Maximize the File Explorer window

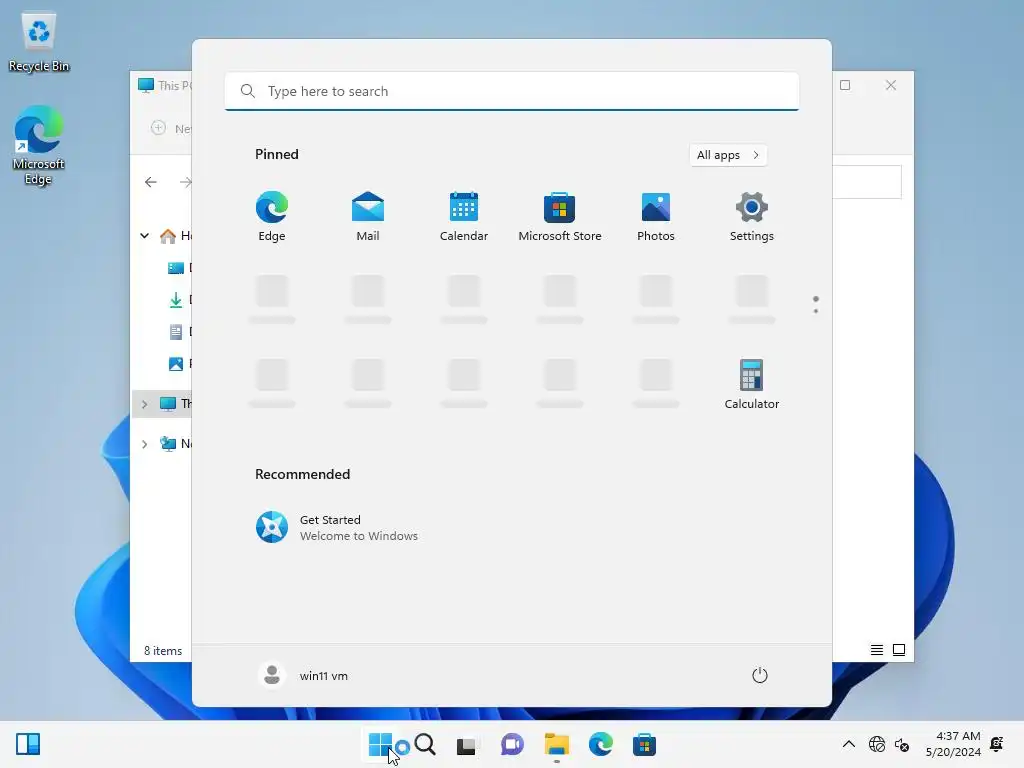click(845, 85)
